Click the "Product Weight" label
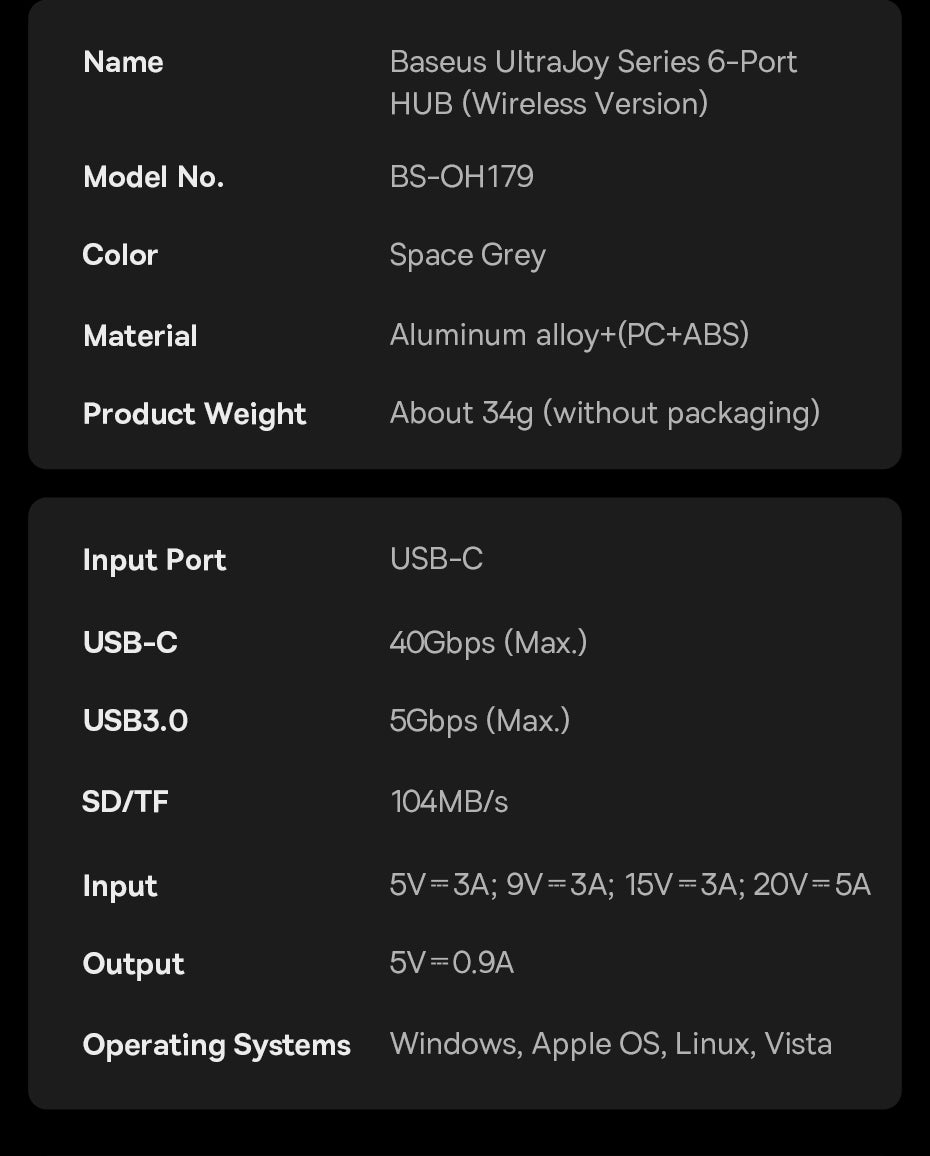Image resolution: width=930 pixels, height=1156 pixels. coord(194,414)
